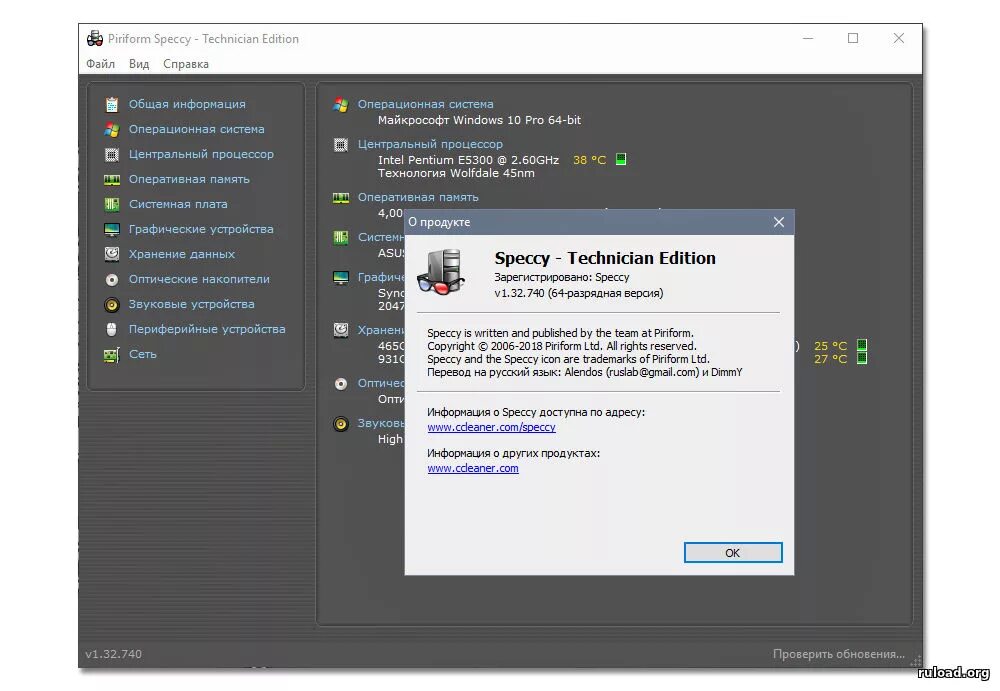The image size is (1000, 691).
Task: Click the disc icon beside sidebar Оптические накопители
Action: (112, 279)
